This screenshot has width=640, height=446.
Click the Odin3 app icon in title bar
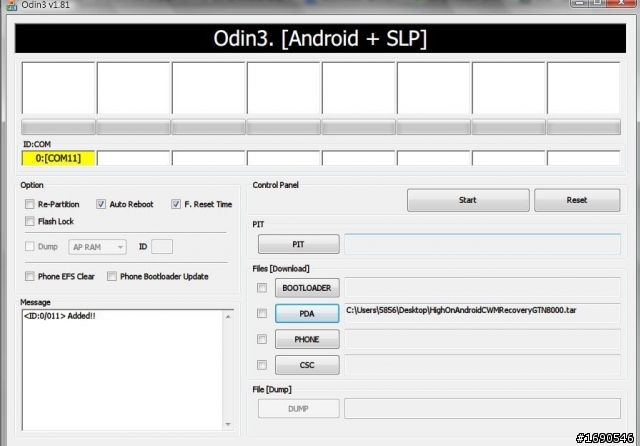click(11, 5)
